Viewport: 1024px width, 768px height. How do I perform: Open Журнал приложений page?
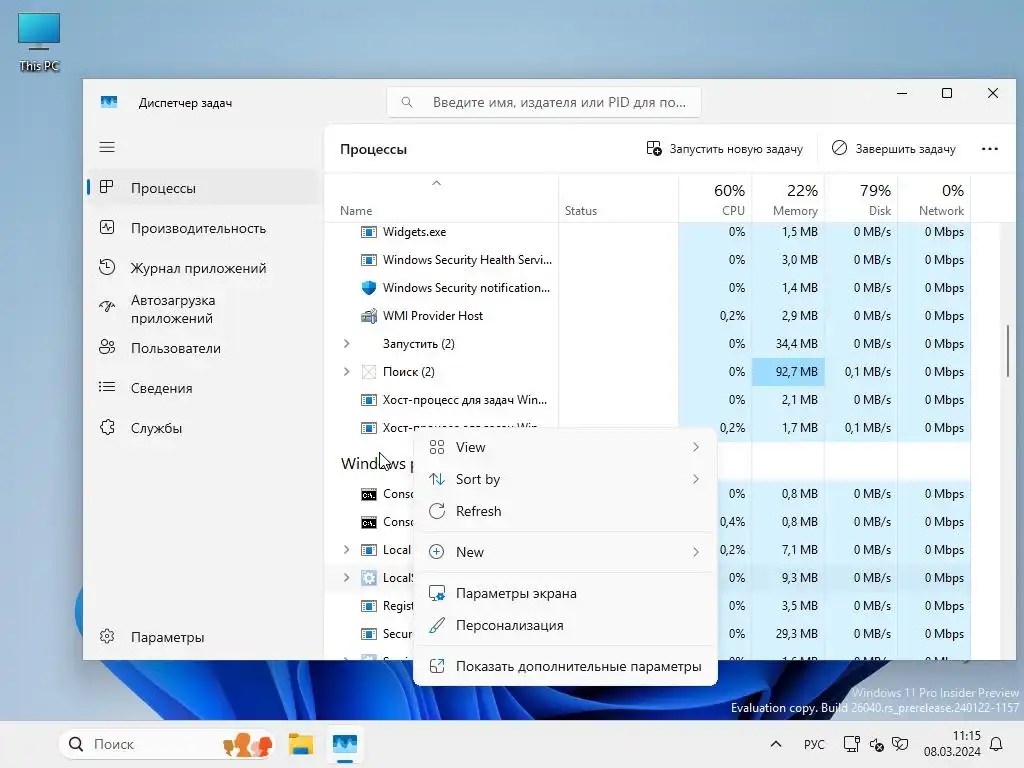[x=202, y=268]
